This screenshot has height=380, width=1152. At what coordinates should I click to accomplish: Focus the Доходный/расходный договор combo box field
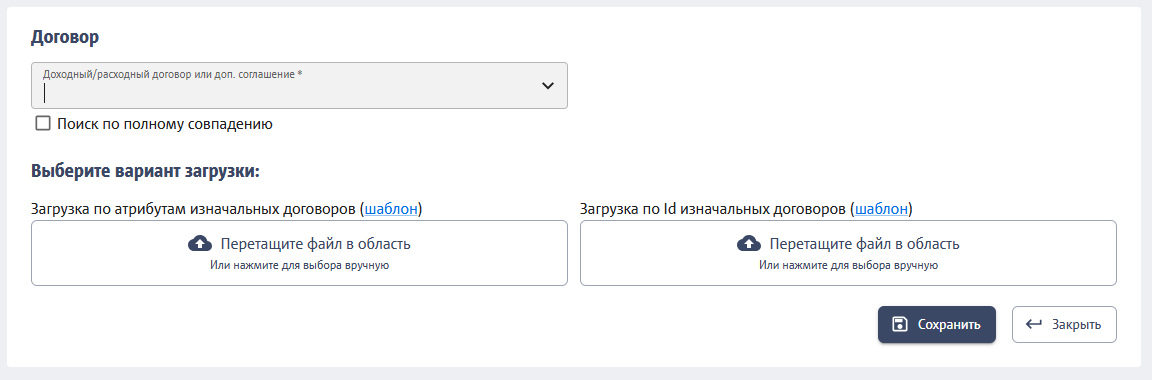coord(299,85)
